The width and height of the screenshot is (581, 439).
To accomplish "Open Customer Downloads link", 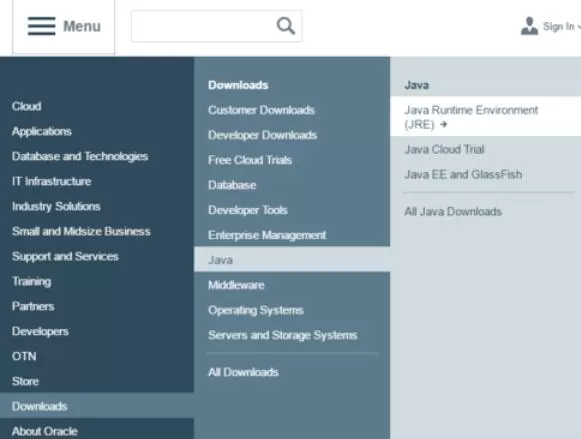I will [261, 110].
